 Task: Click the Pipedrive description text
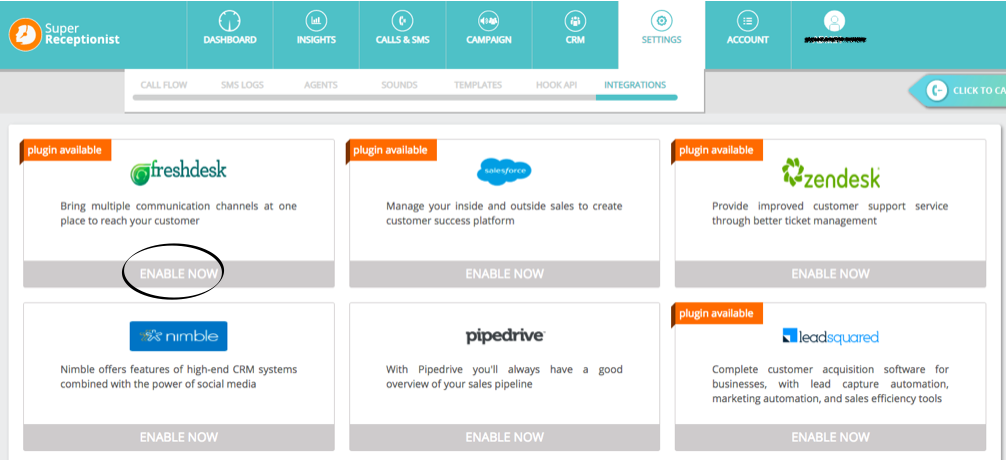click(504, 377)
